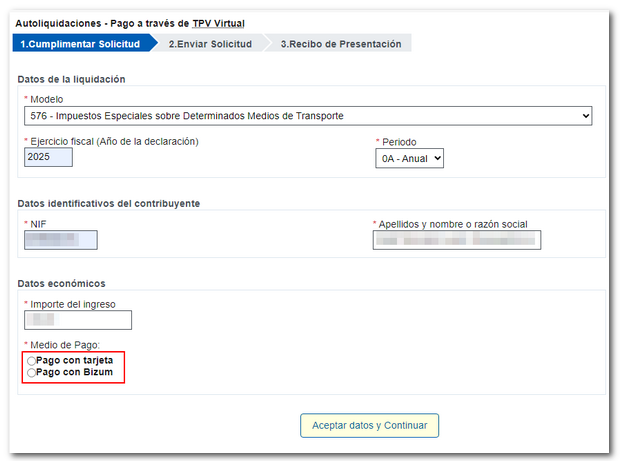Click the Importe del ingreso input box
Viewport: 620px width, 461px height.
click(x=77, y=320)
